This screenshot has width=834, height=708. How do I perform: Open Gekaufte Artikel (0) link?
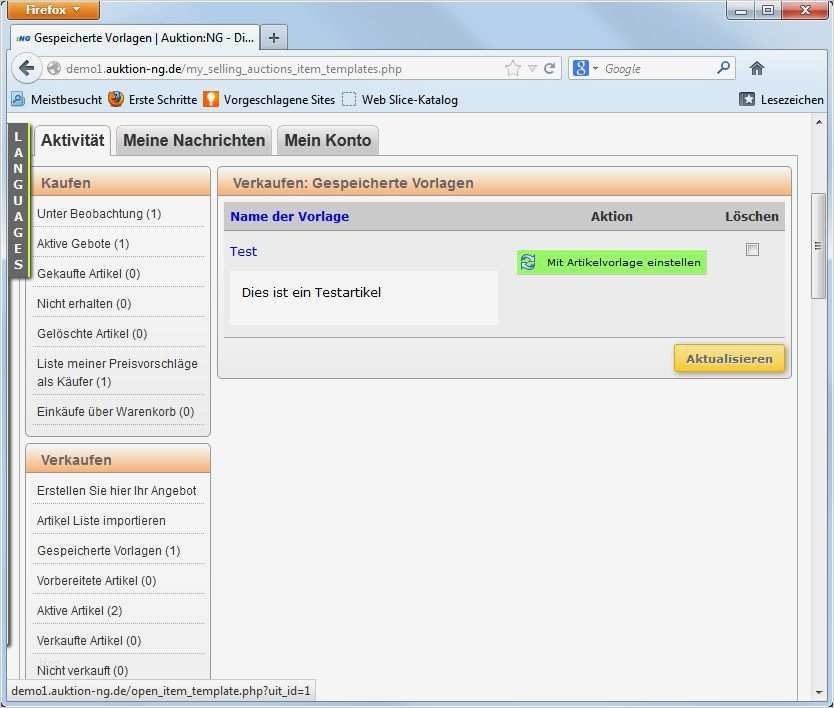tap(88, 273)
